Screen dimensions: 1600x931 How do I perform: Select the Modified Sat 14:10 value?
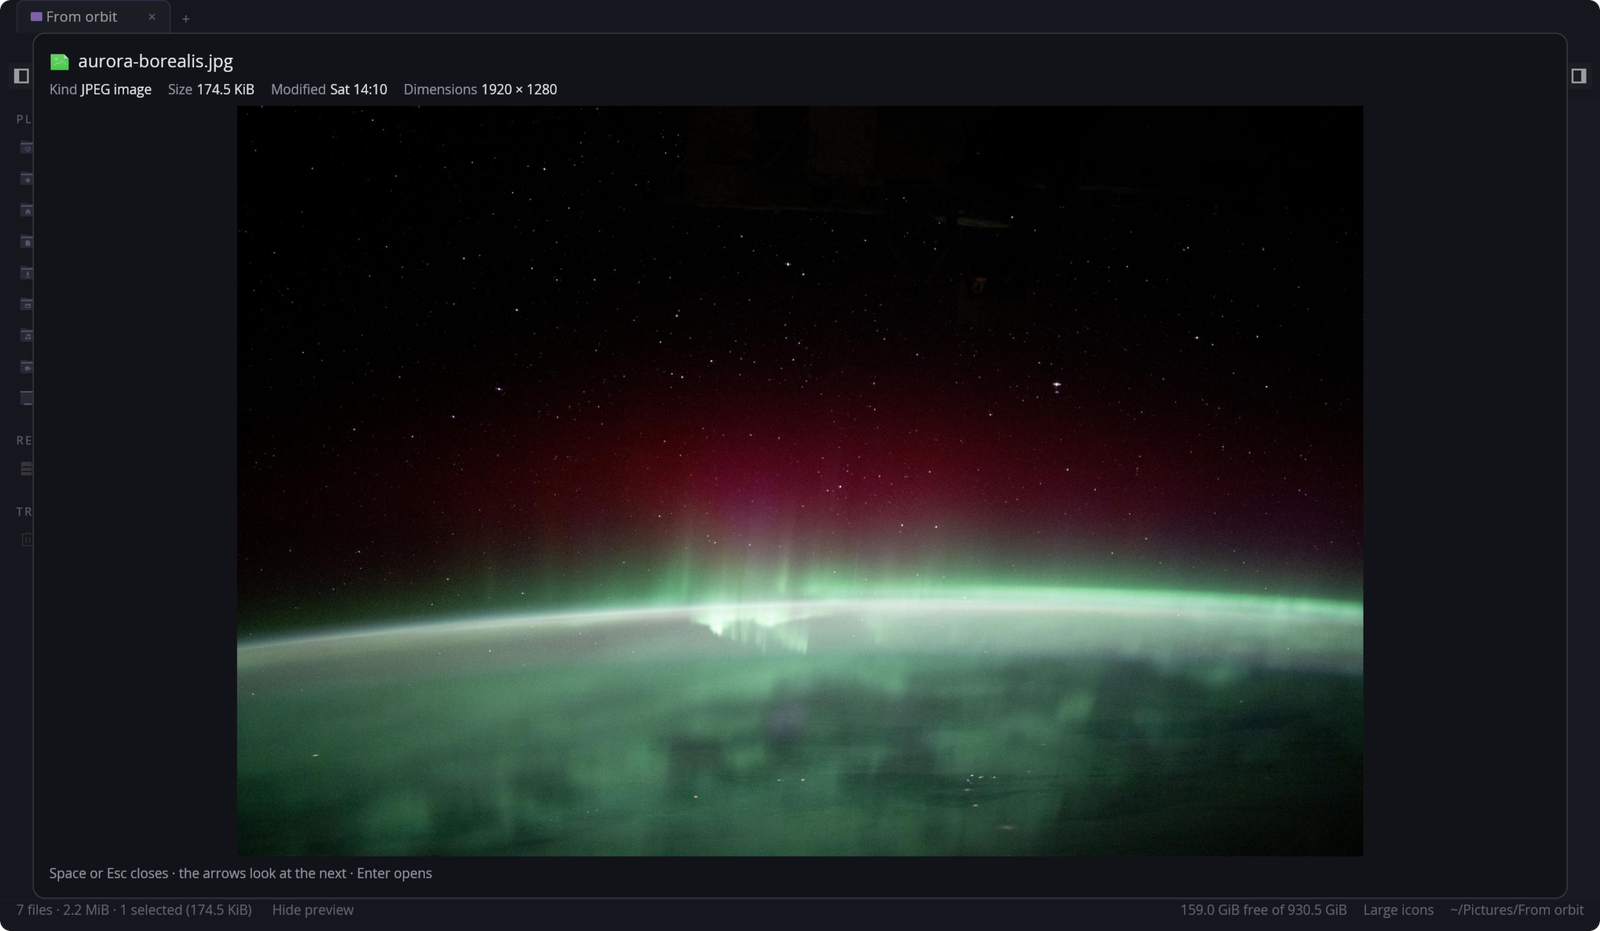click(329, 89)
